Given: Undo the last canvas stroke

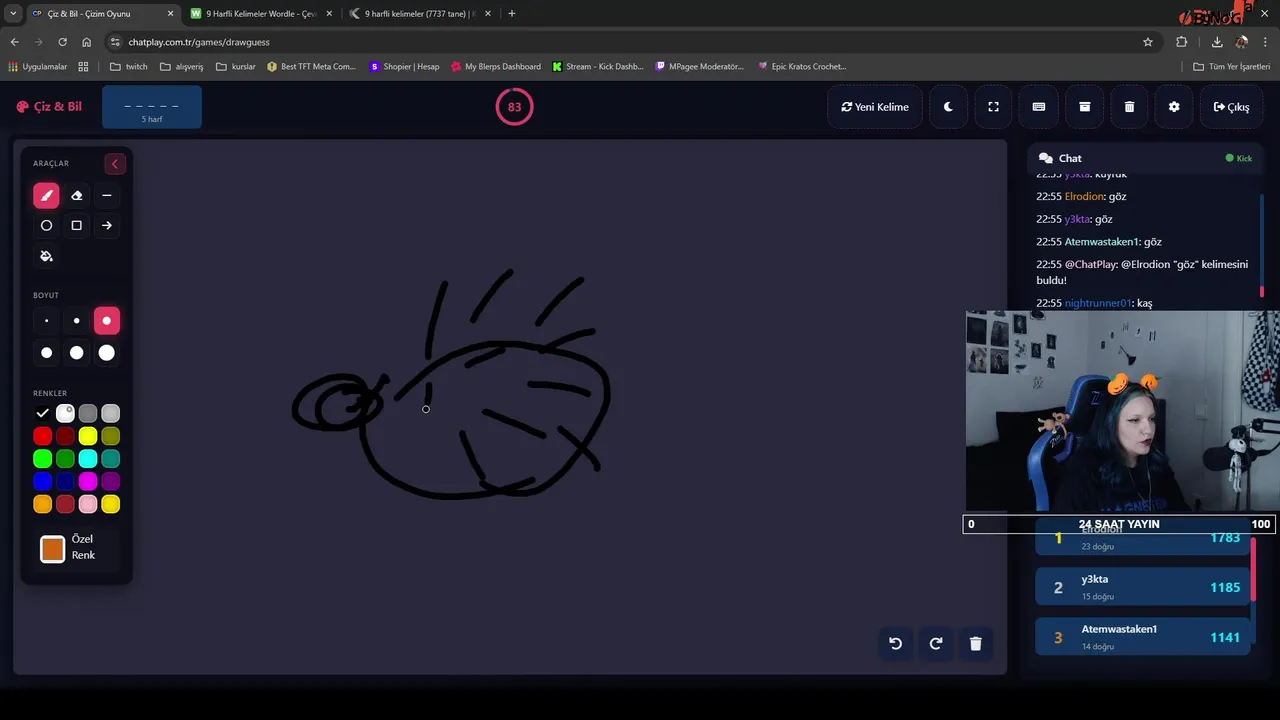Looking at the screenshot, I should click(895, 644).
